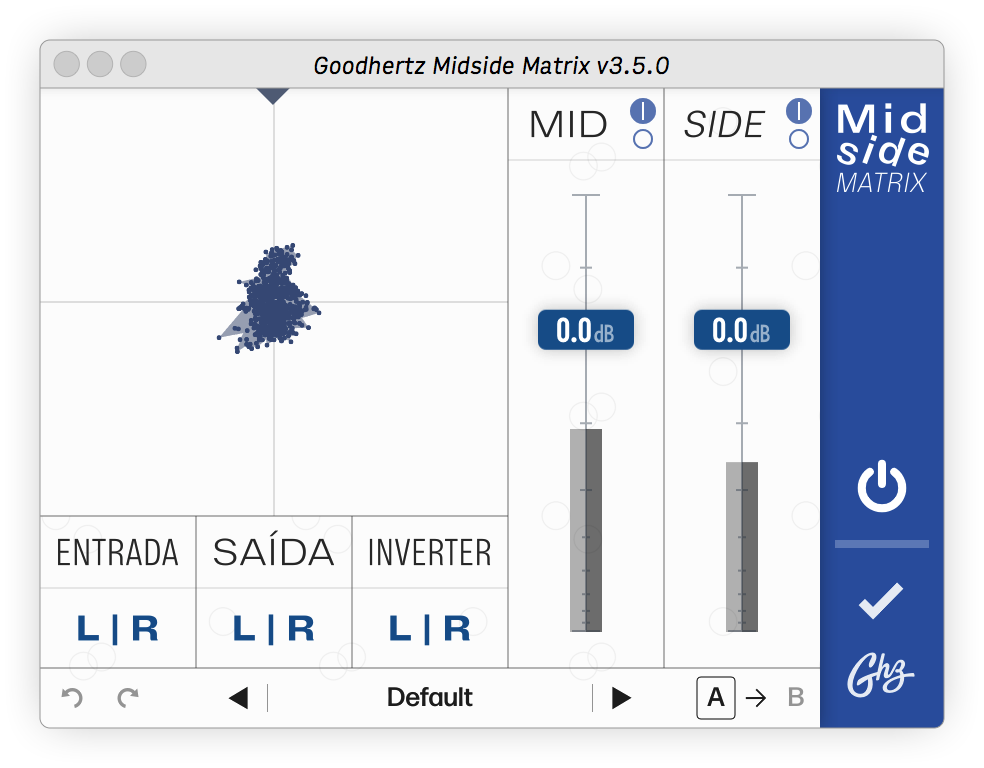Switch to the B preset slot
Image resolution: width=984 pixels, height=768 pixels.
coord(796,698)
